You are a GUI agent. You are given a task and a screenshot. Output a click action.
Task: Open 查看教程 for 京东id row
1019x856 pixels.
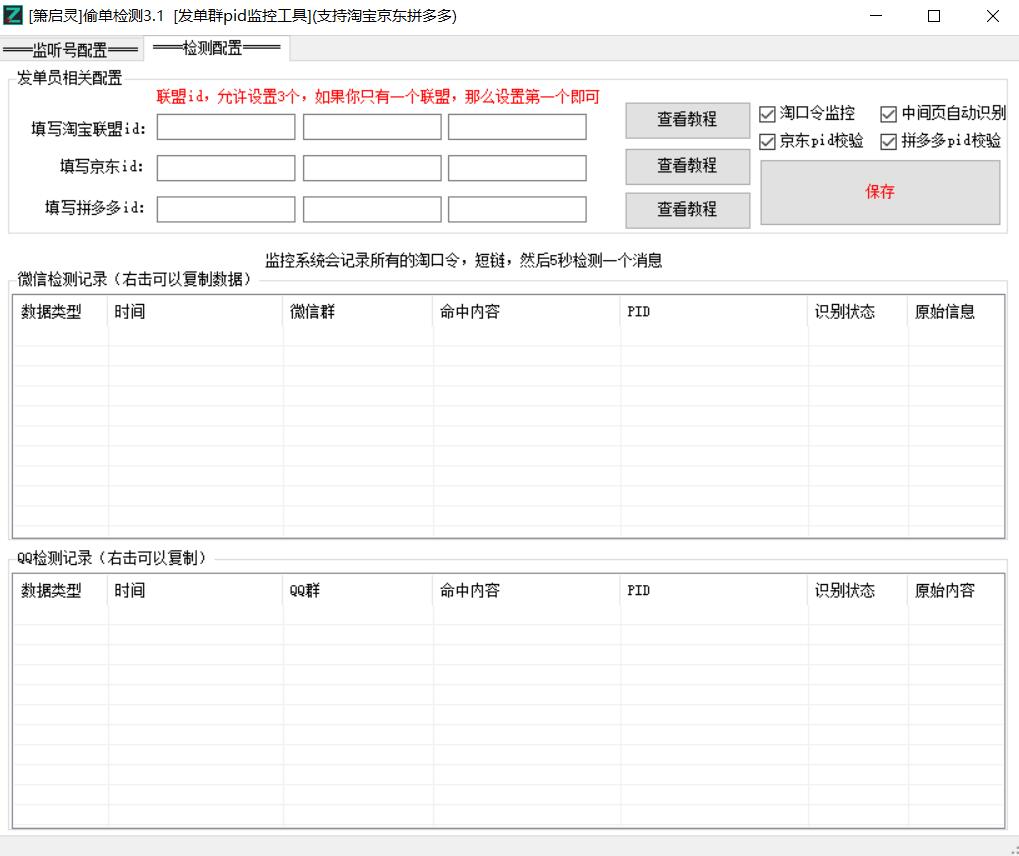[x=687, y=166]
